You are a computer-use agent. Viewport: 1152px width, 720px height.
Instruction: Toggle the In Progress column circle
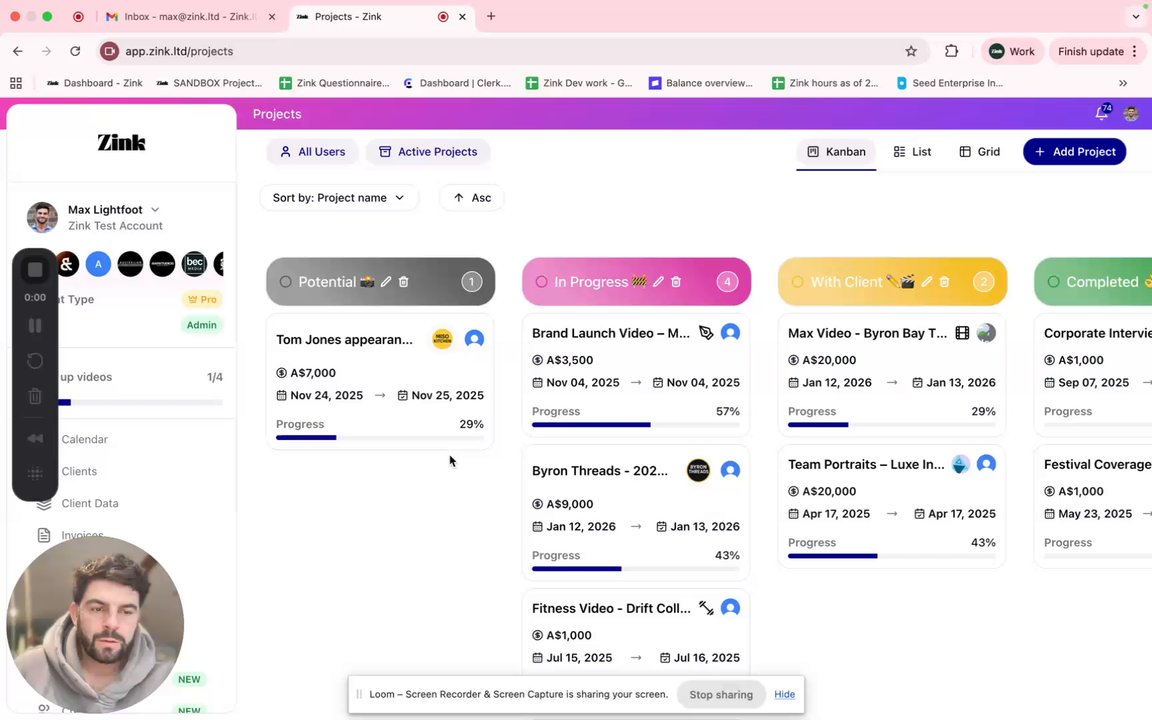pos(542,282)
